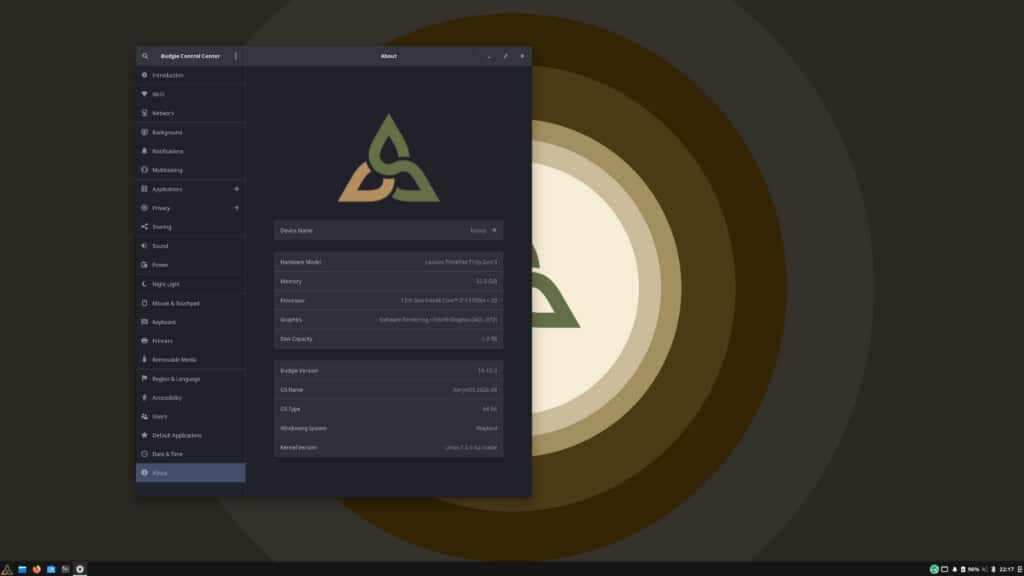
Task: Open the terminal icon in the taskbar
Action: [x=65, y=569]
